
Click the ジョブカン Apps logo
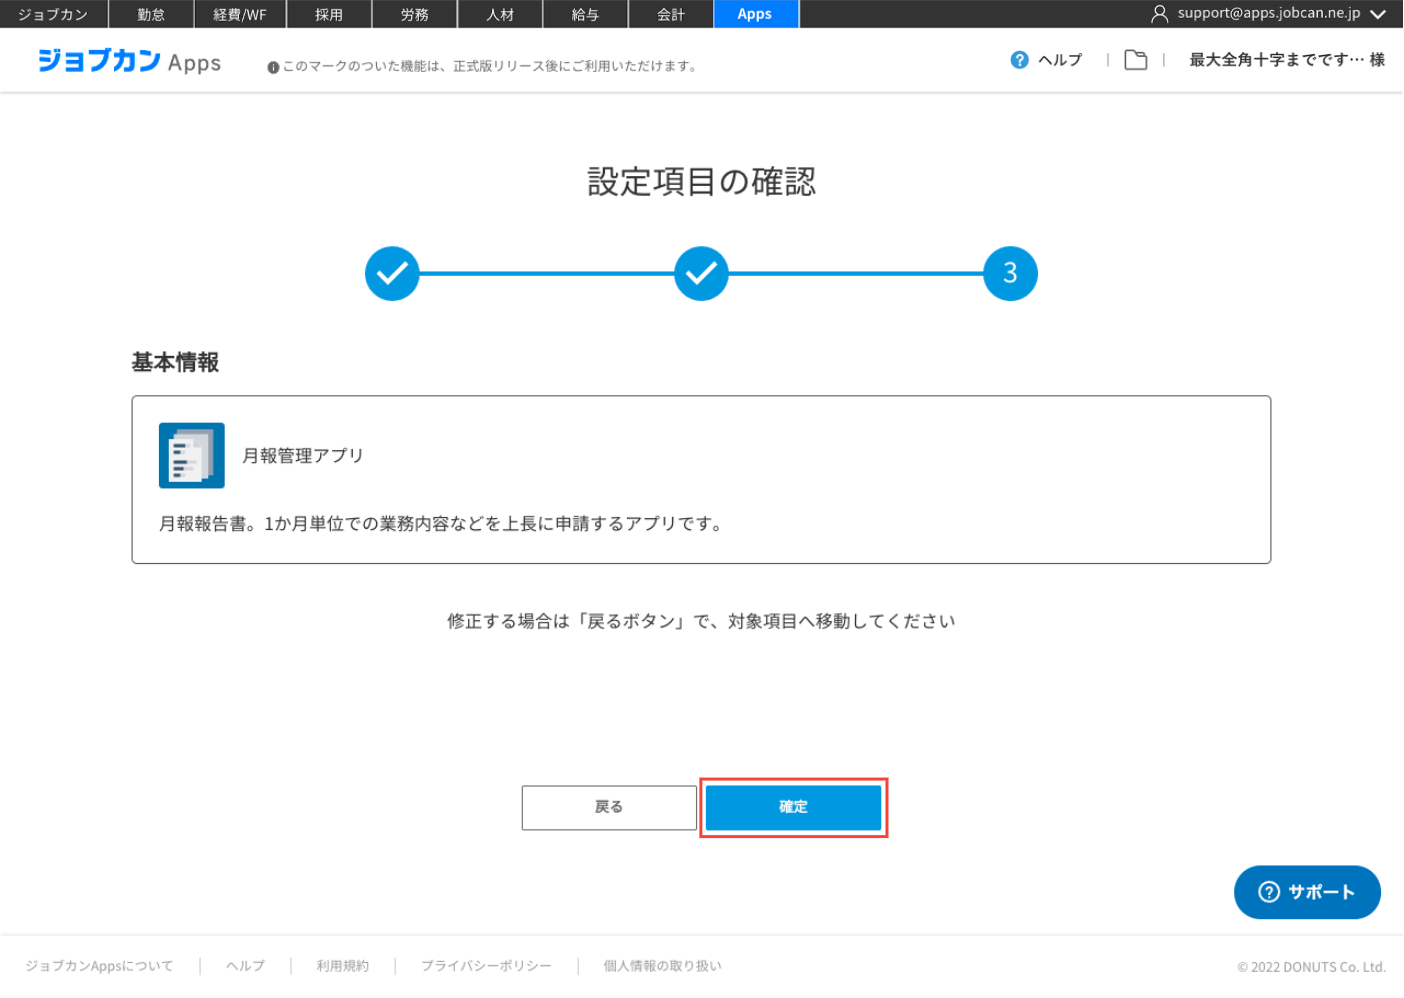[129, 61]
